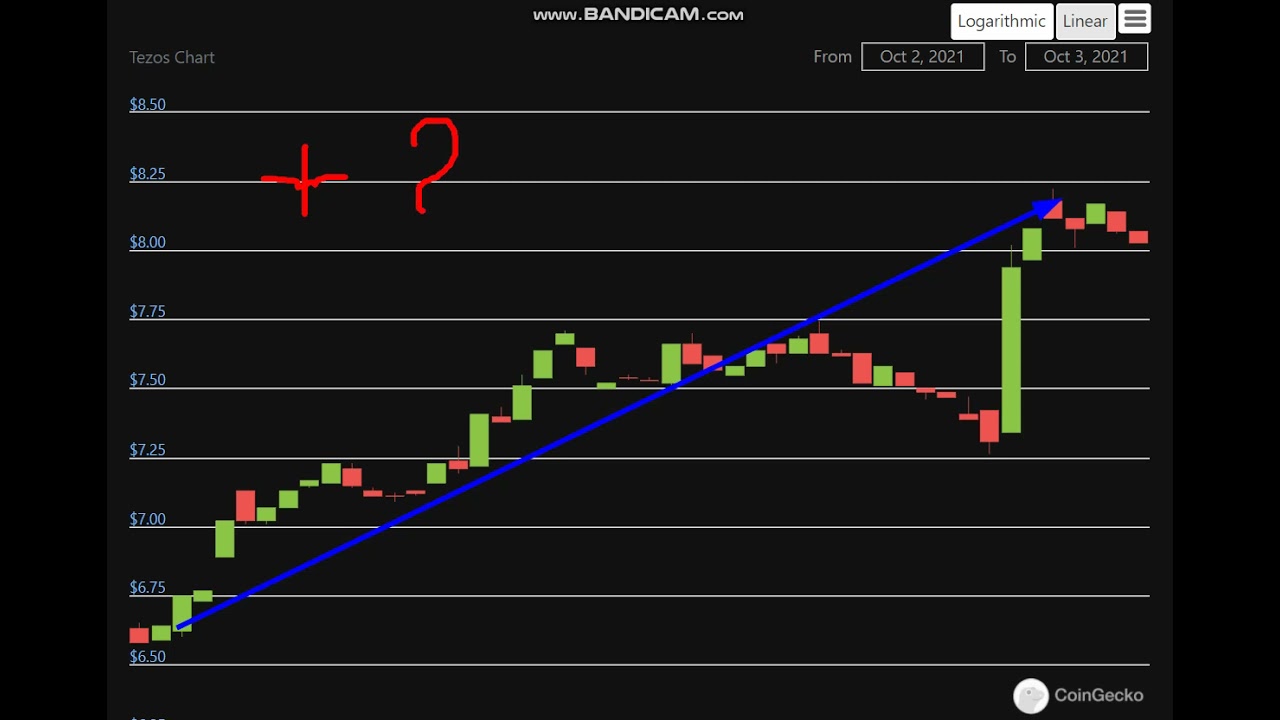Click the To label text
Screen dimensions: 1280x720
1007,57
